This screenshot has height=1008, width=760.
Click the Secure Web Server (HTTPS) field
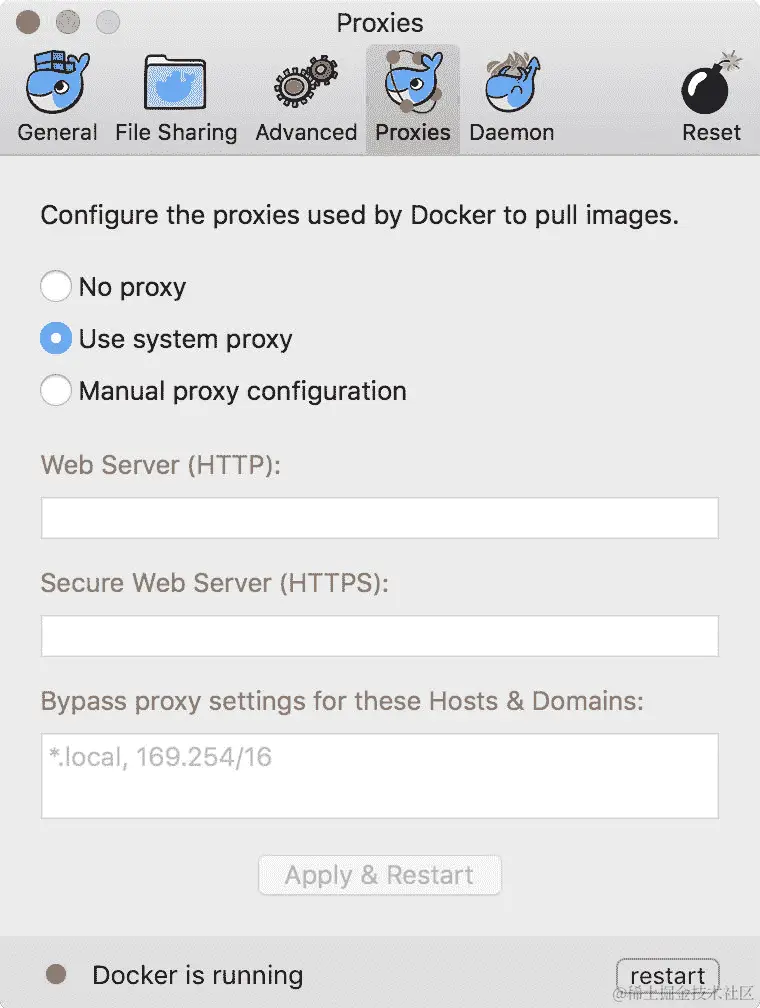click(379, 636)
